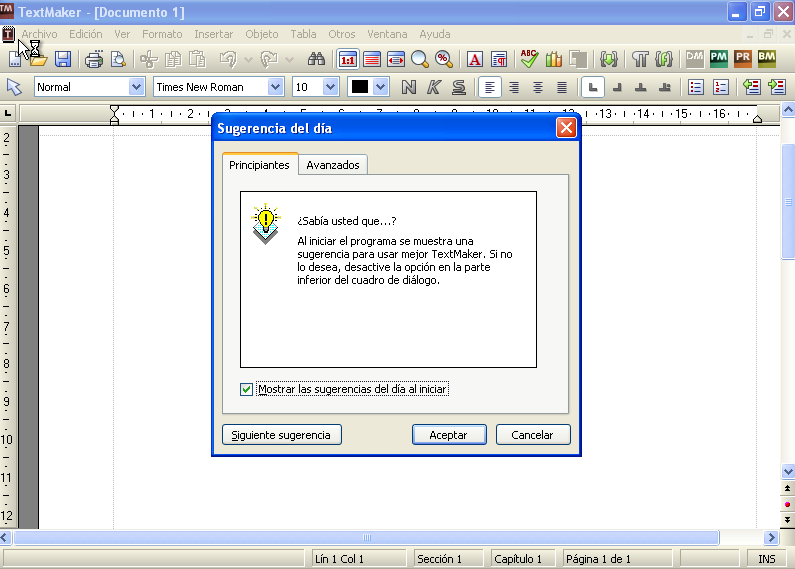Image resolution: width=795 pixels, height=569 pixels.
Task: Toggle bold formatting with N icon
Action: (408, 87)
